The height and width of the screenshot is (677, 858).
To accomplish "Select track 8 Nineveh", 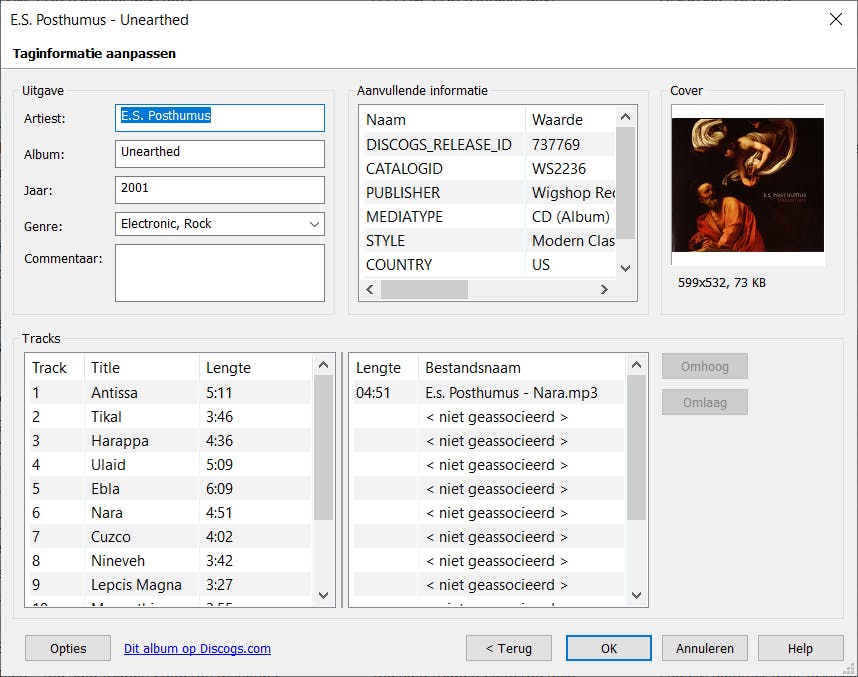I will click(x=170, y=561).
